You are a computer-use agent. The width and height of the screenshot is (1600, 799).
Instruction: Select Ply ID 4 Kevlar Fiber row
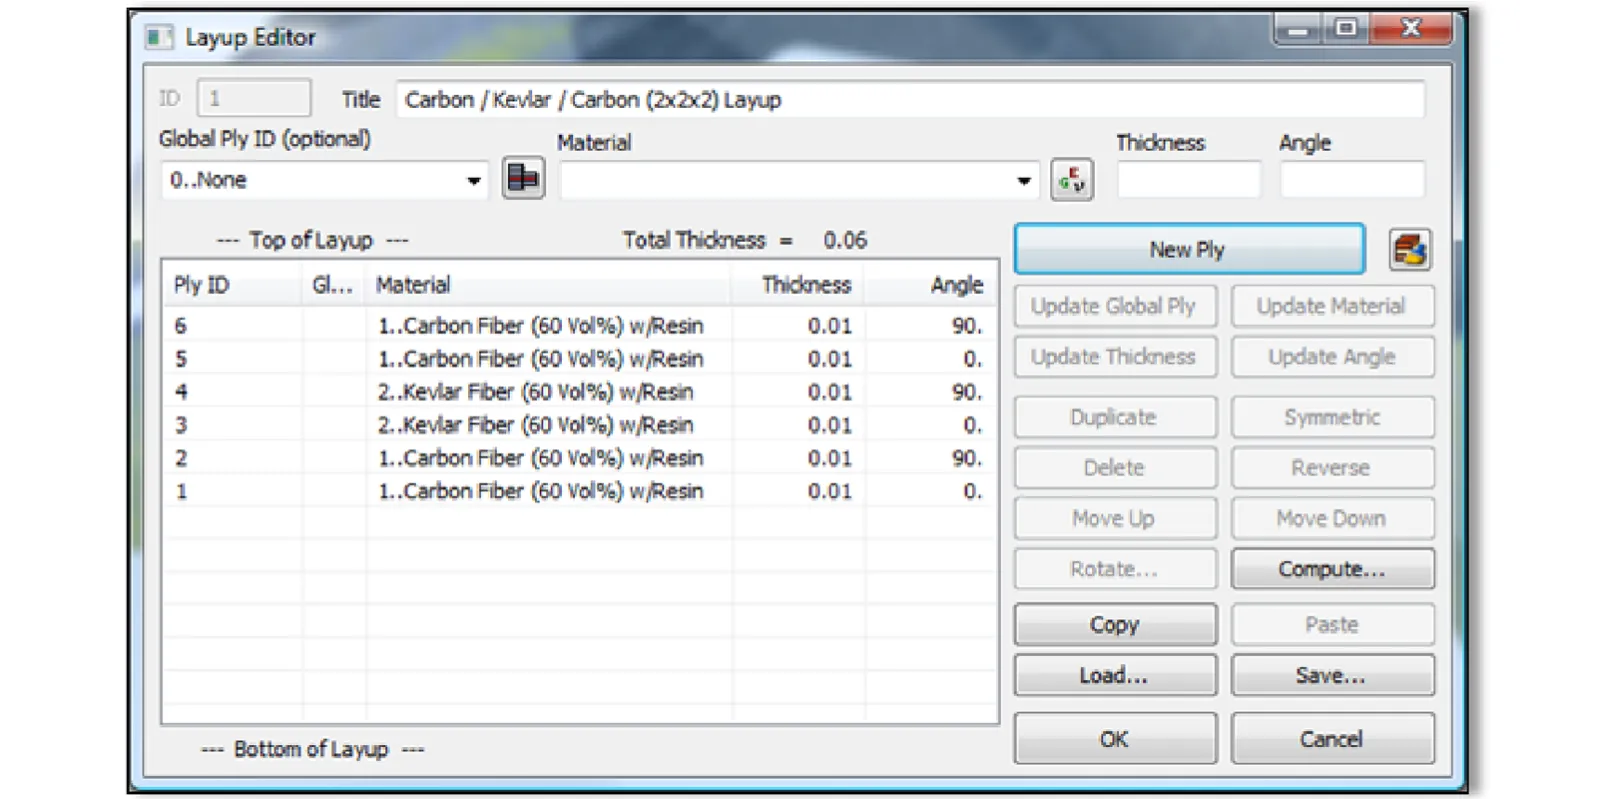(x=579, y=392)
